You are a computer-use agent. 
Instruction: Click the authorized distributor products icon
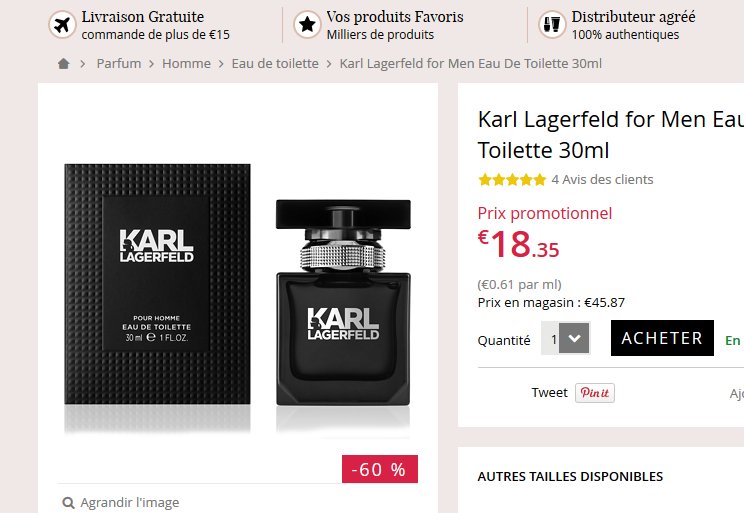[552, 25]
